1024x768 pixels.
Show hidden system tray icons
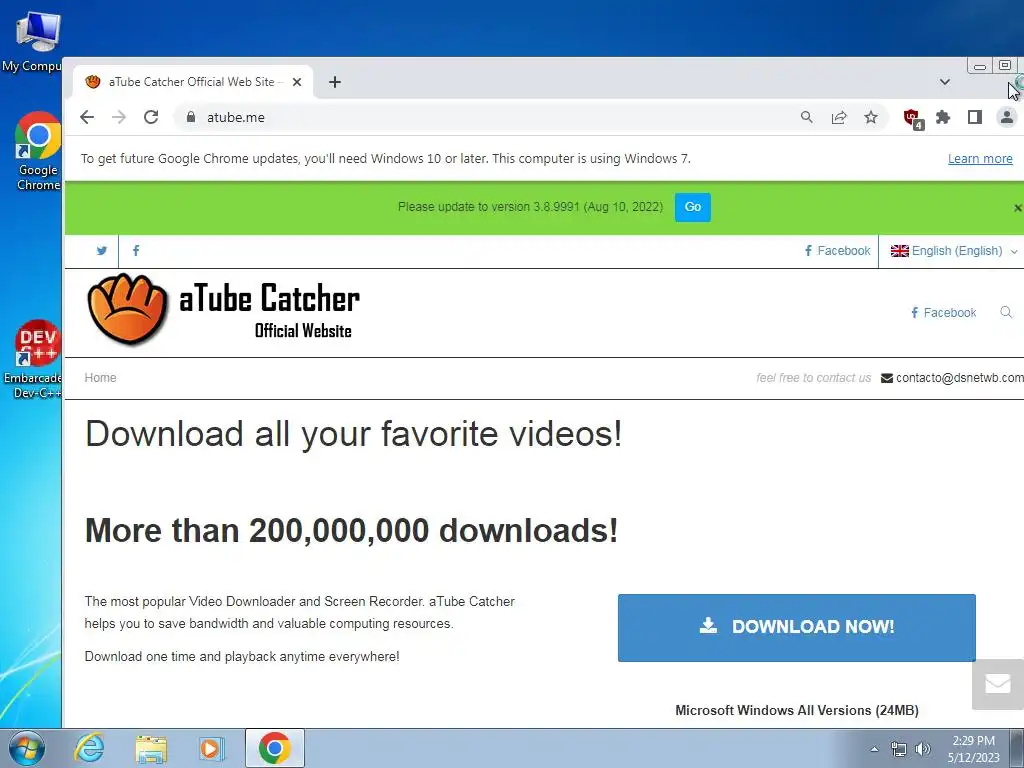[874, 749]
